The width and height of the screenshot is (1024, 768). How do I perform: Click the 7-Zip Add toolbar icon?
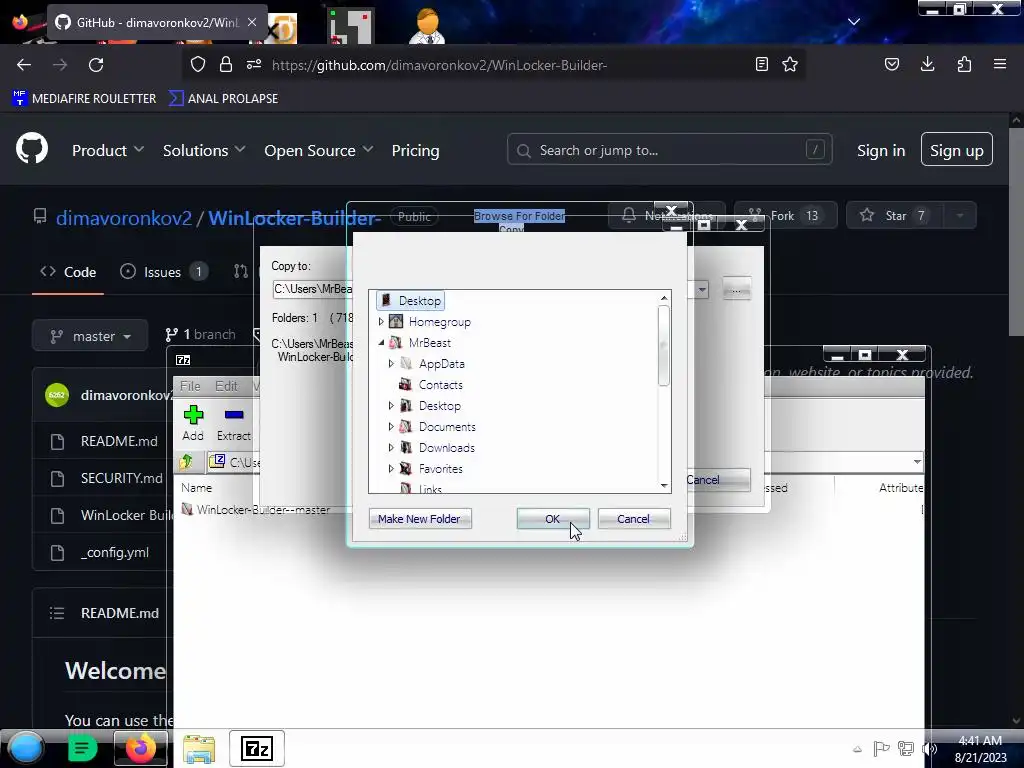click(x=193, y=422)
